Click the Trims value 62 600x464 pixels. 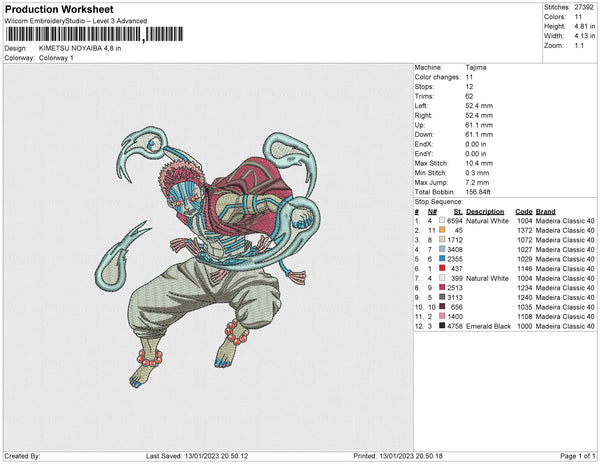(x=469, y=96)
